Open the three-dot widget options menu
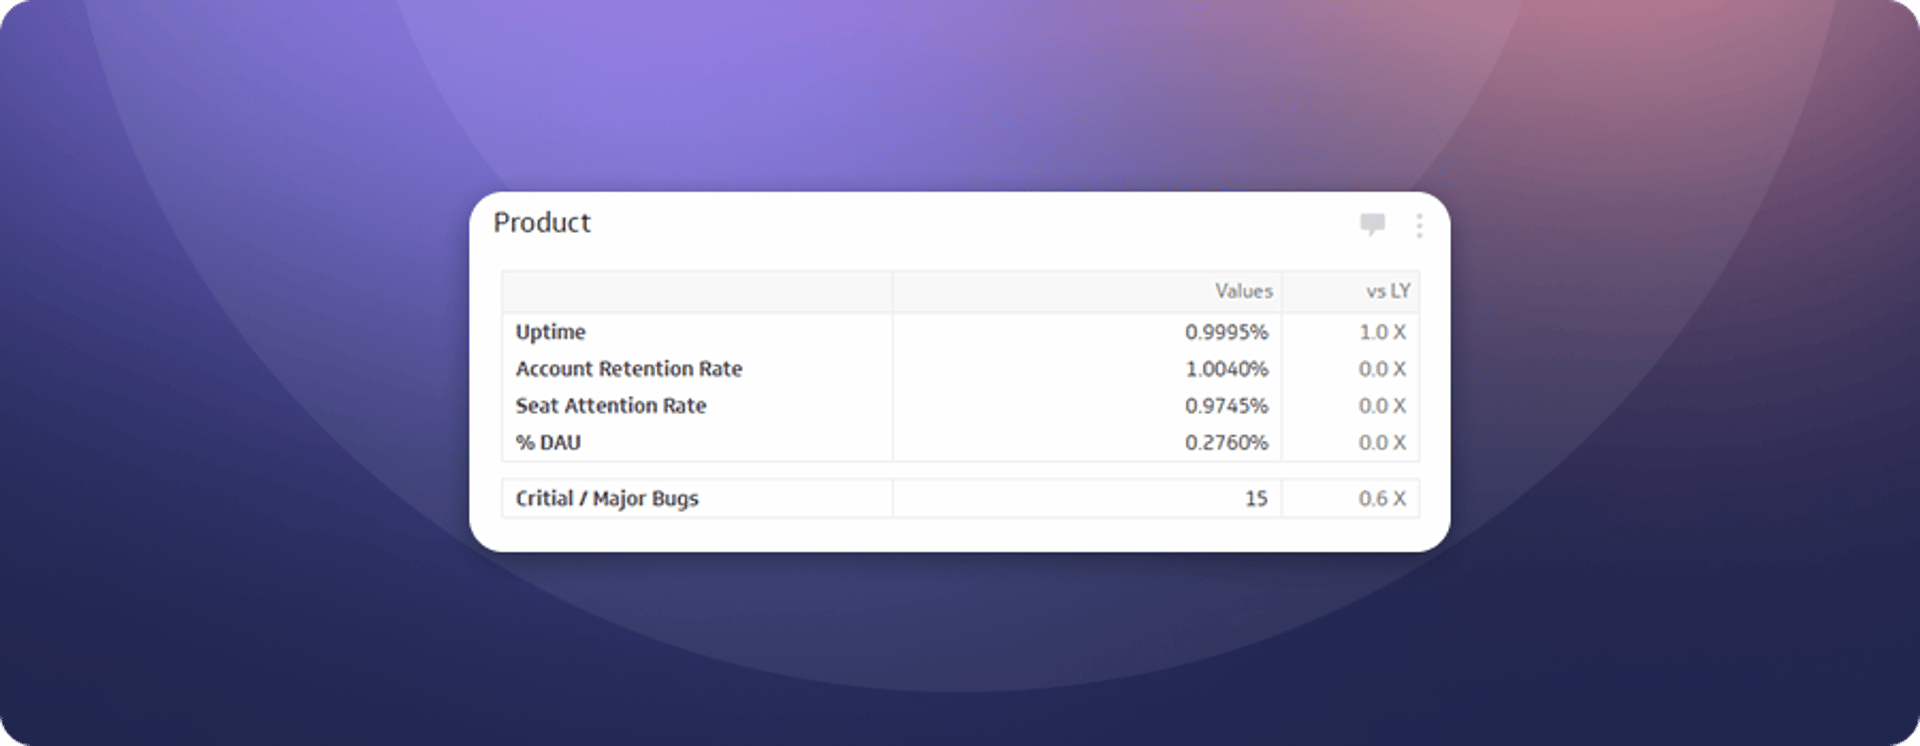This screenshot has height=746, width=1920. [1418, 226]
